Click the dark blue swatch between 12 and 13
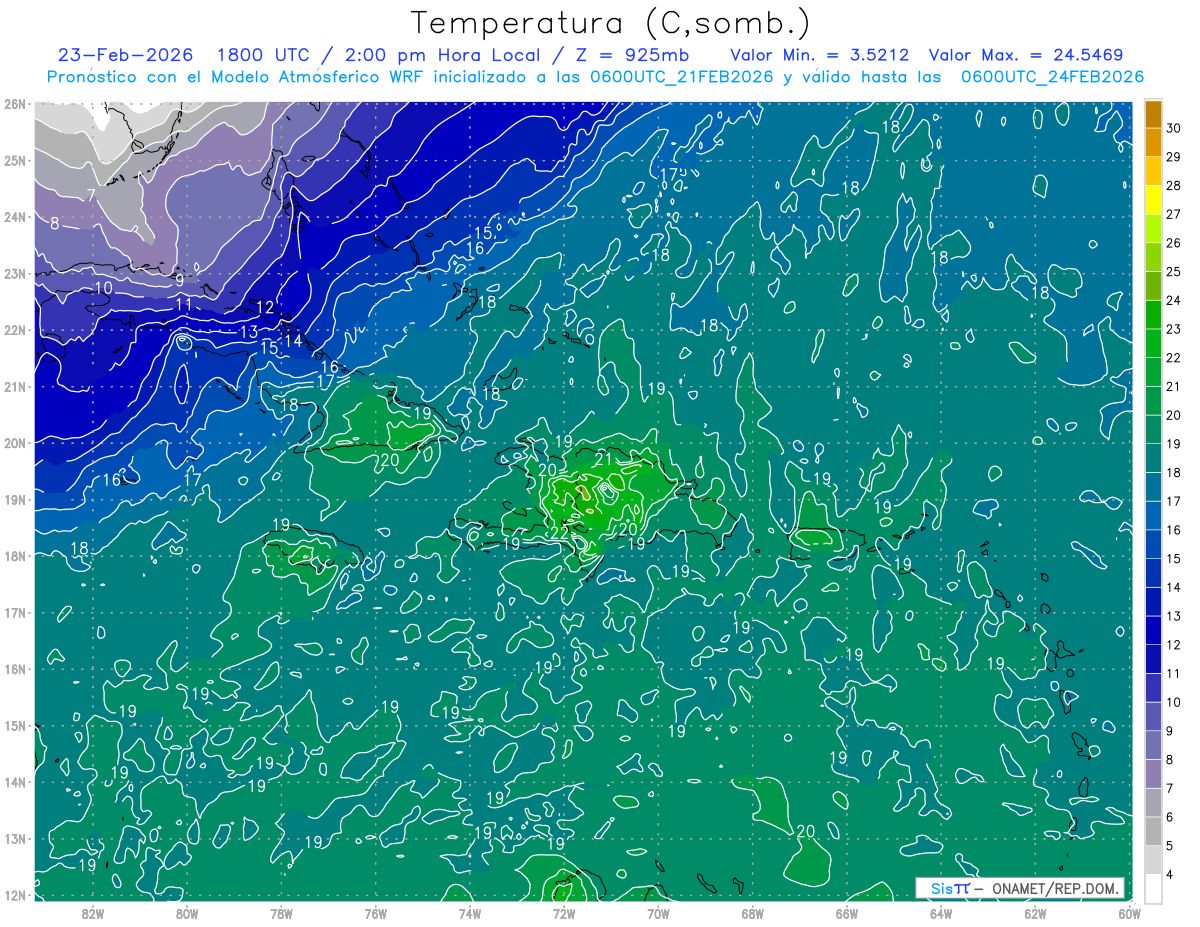This screenshot has width=1200, height=927. click(x=1153, y=630)
